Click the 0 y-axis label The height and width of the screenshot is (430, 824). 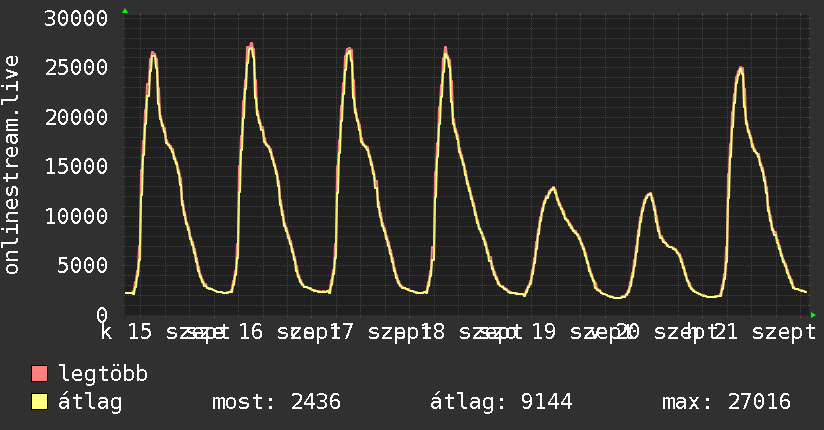click(x=102, y=314)
